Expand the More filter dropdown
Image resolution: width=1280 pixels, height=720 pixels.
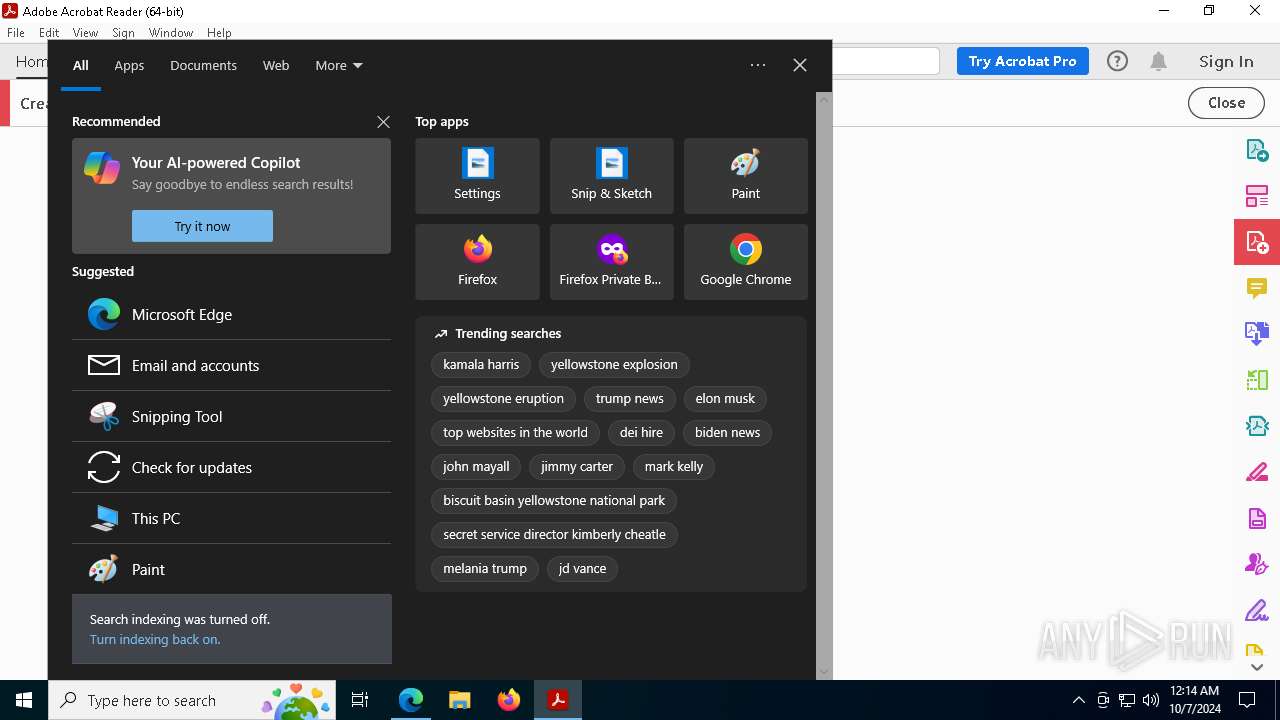[339, 65]
